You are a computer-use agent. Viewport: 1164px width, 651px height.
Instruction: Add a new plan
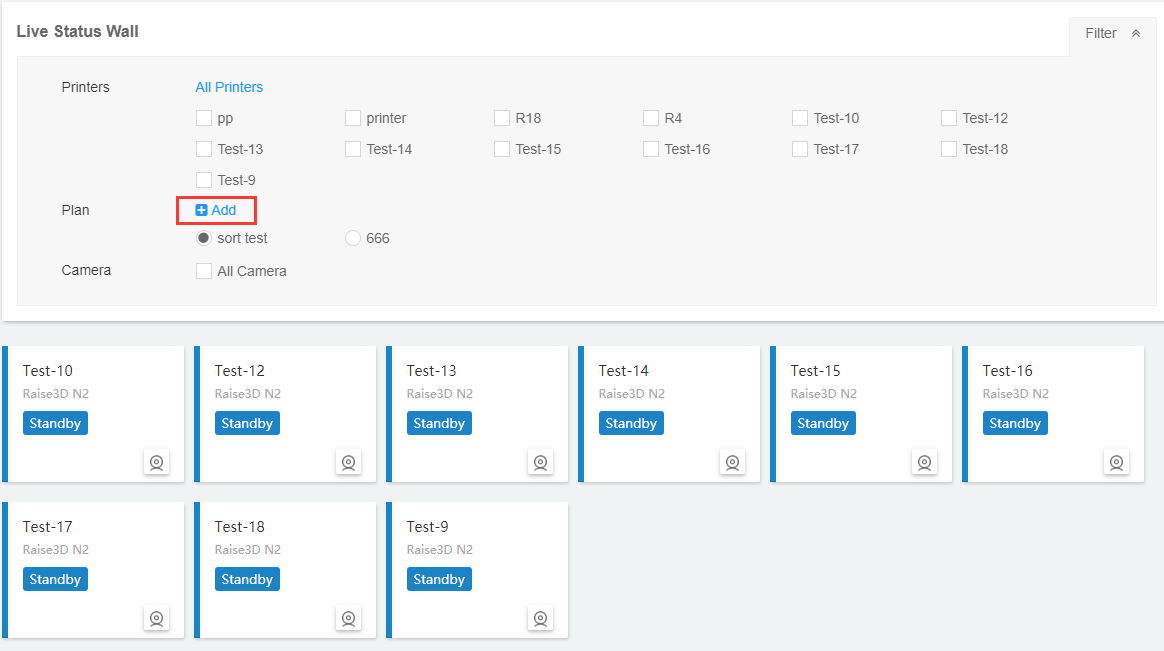[x=217, y=210]
